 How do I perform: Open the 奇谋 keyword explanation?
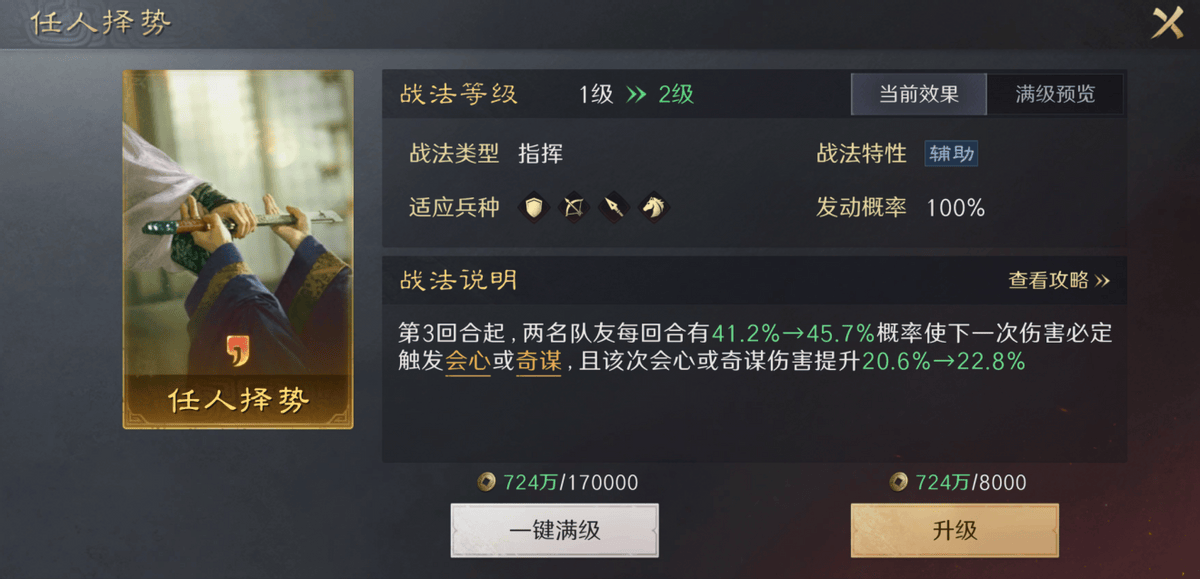click(538, 362)
